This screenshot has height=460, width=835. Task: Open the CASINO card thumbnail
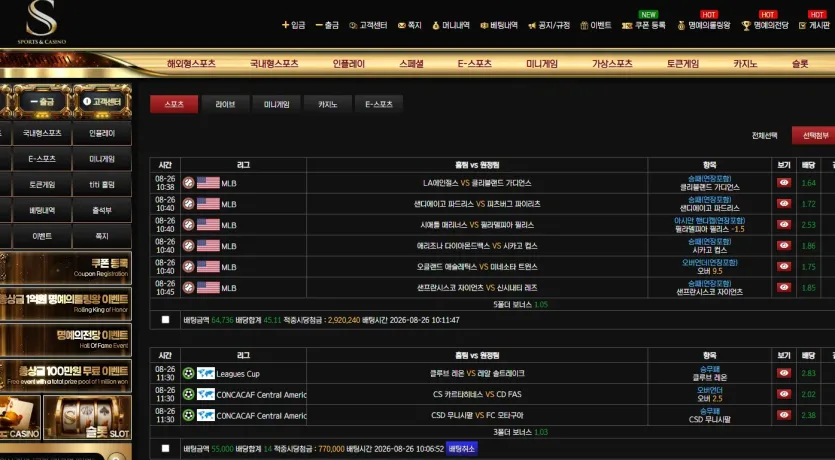(x=20, y=417)
